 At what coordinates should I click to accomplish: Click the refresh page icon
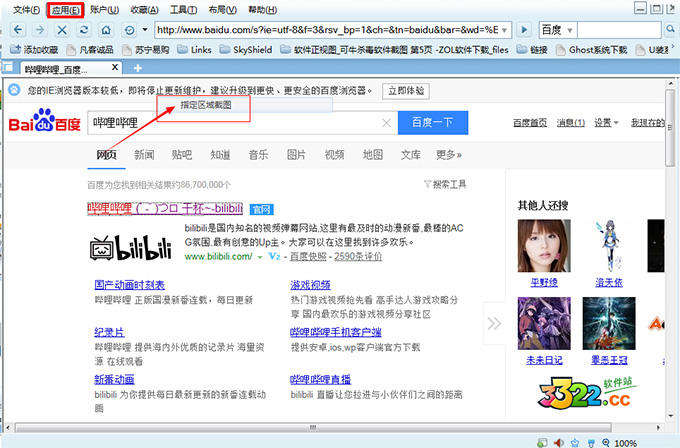[84, 30]
